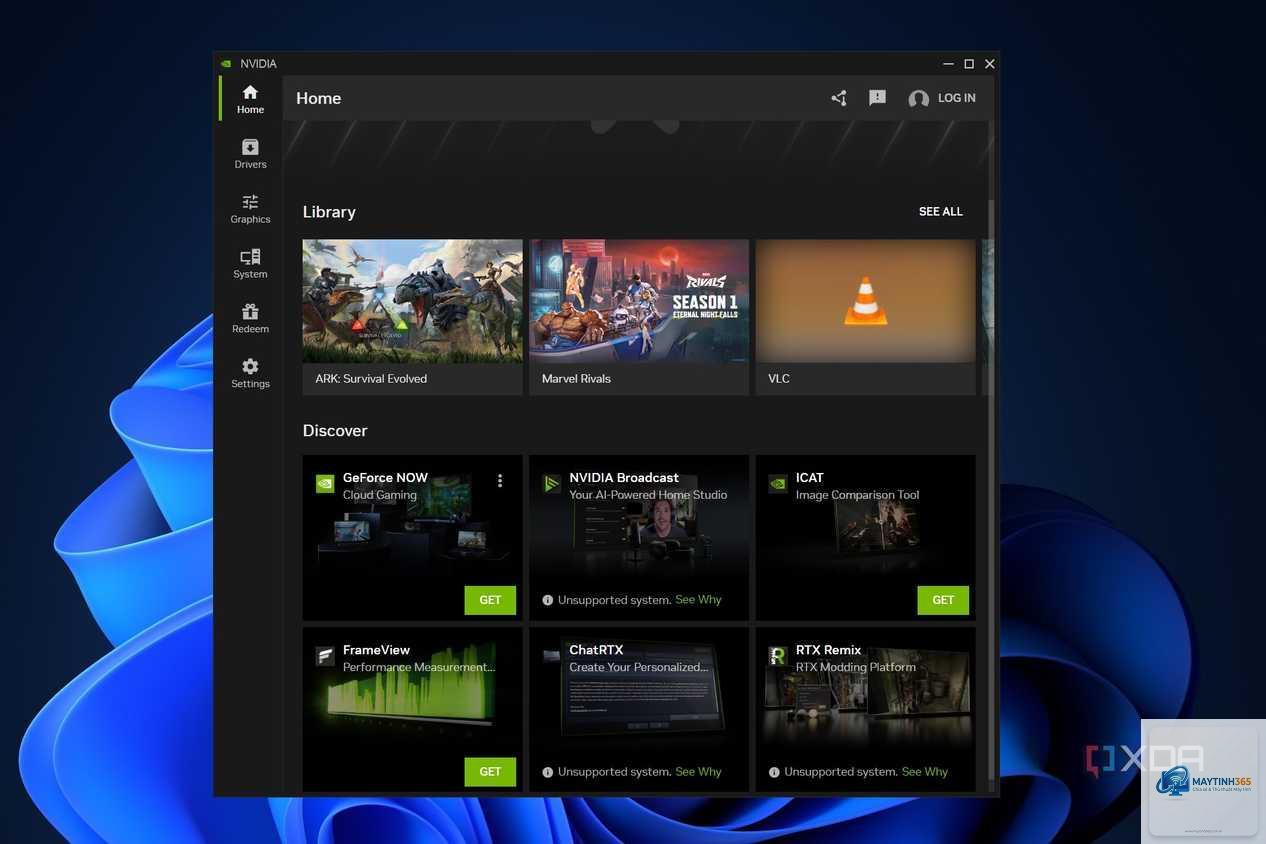
Task: Open ARK: Survival Evolved game thumbnail
Action: pyautogui.click(x=412, y=301)
